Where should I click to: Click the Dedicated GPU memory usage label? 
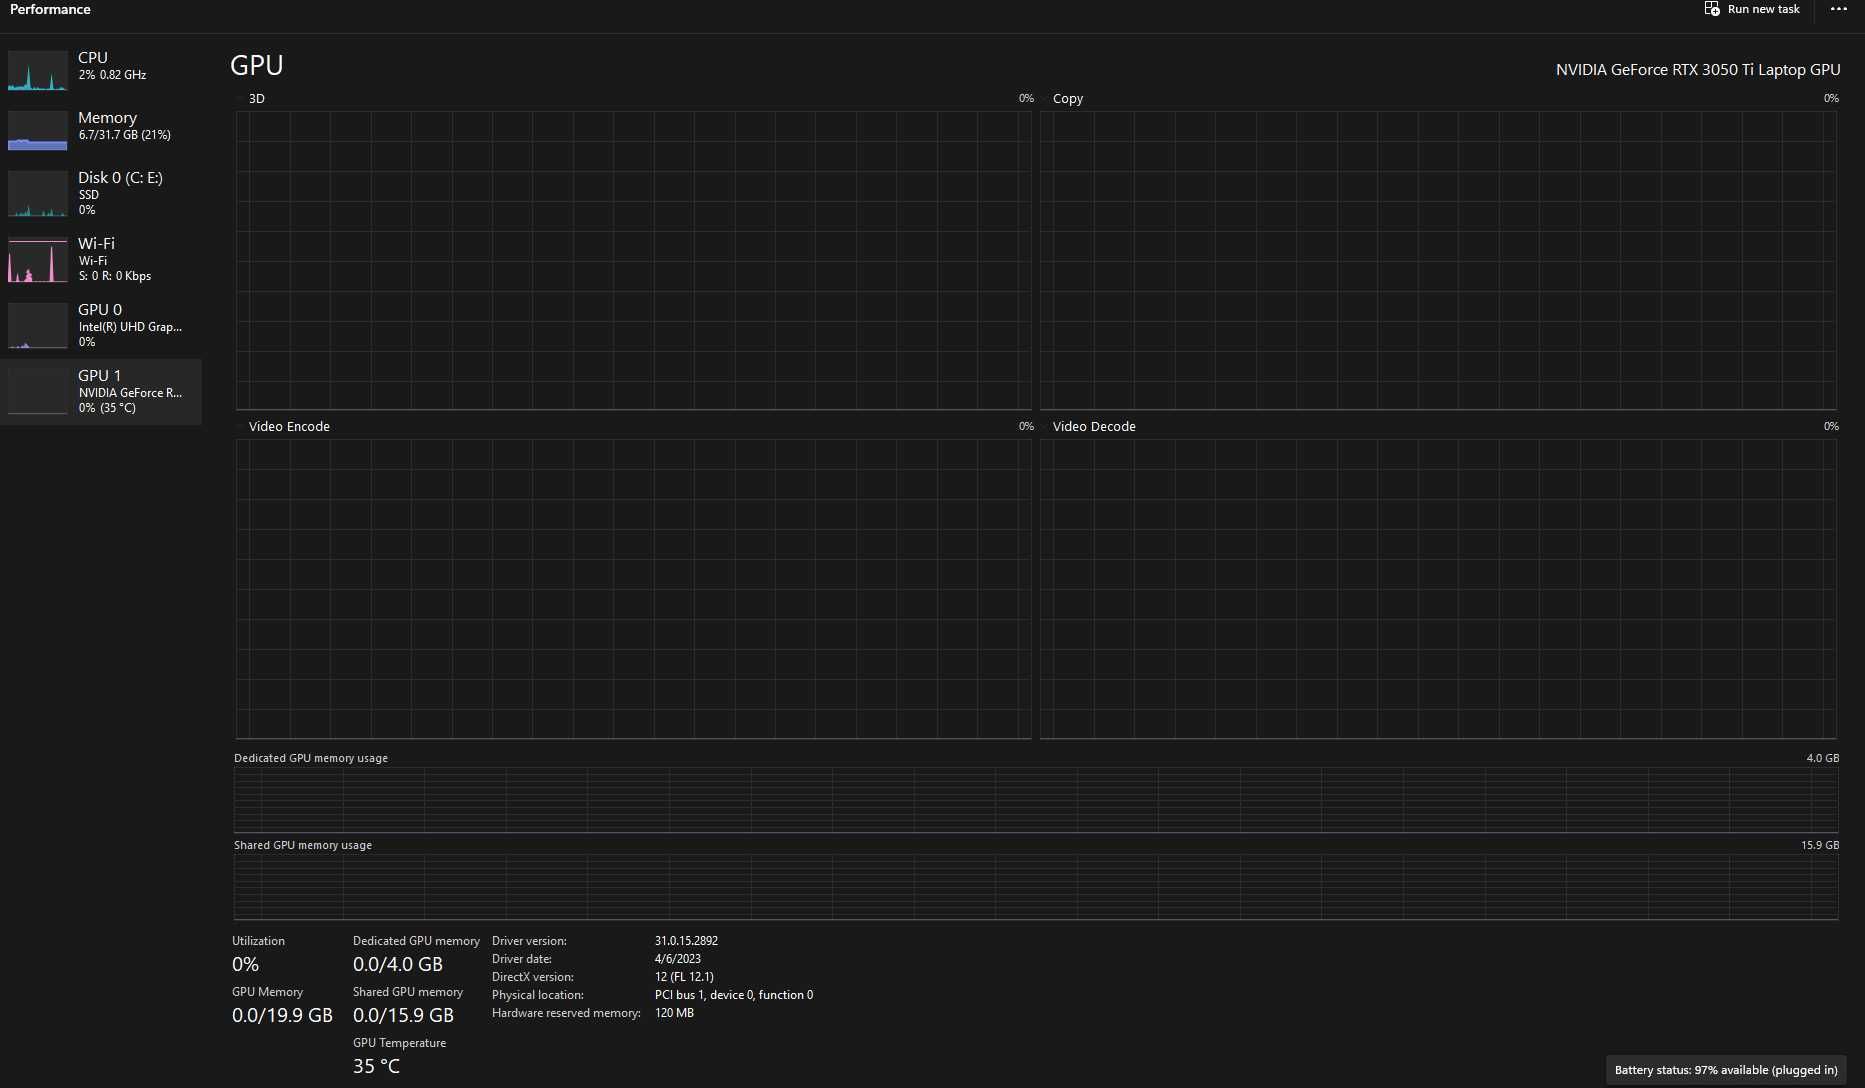311,758
